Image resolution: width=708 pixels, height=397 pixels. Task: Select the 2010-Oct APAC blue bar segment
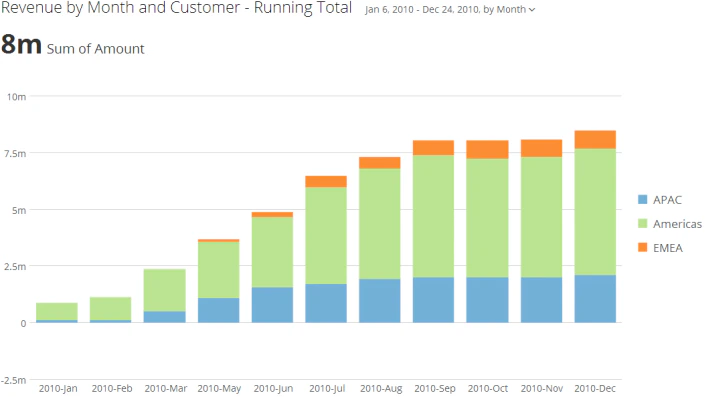pos(488,300)
